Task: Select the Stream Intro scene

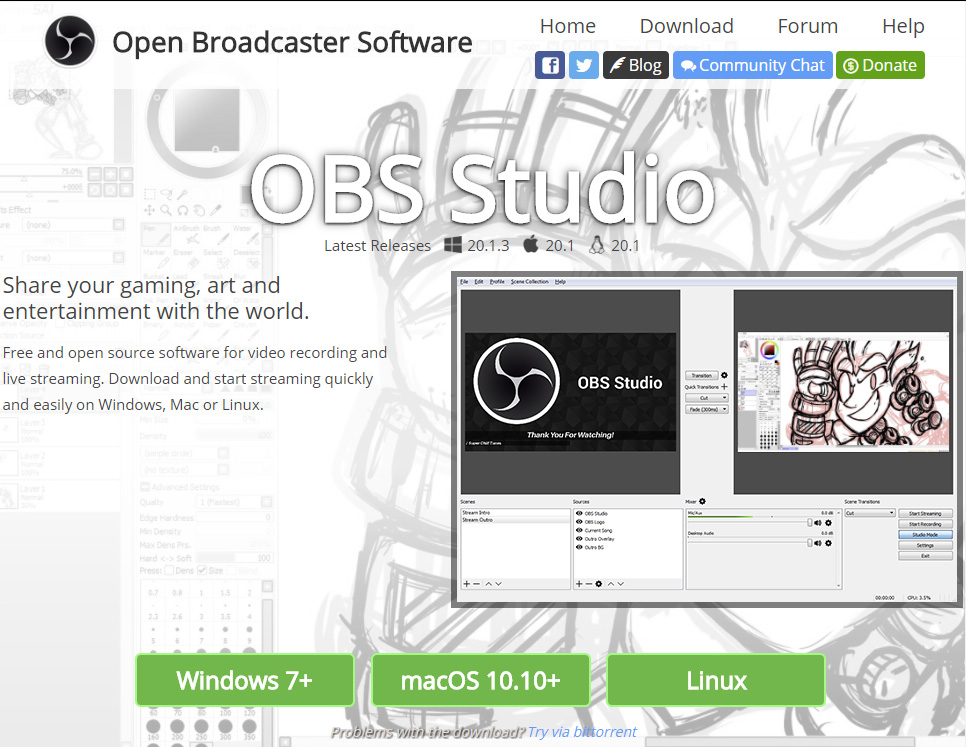Action: [x=476, y=512]
